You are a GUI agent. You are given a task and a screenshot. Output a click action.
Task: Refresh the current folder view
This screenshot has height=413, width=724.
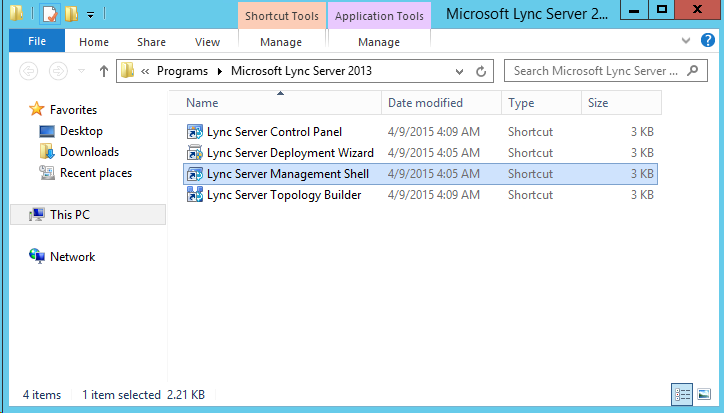481,72
